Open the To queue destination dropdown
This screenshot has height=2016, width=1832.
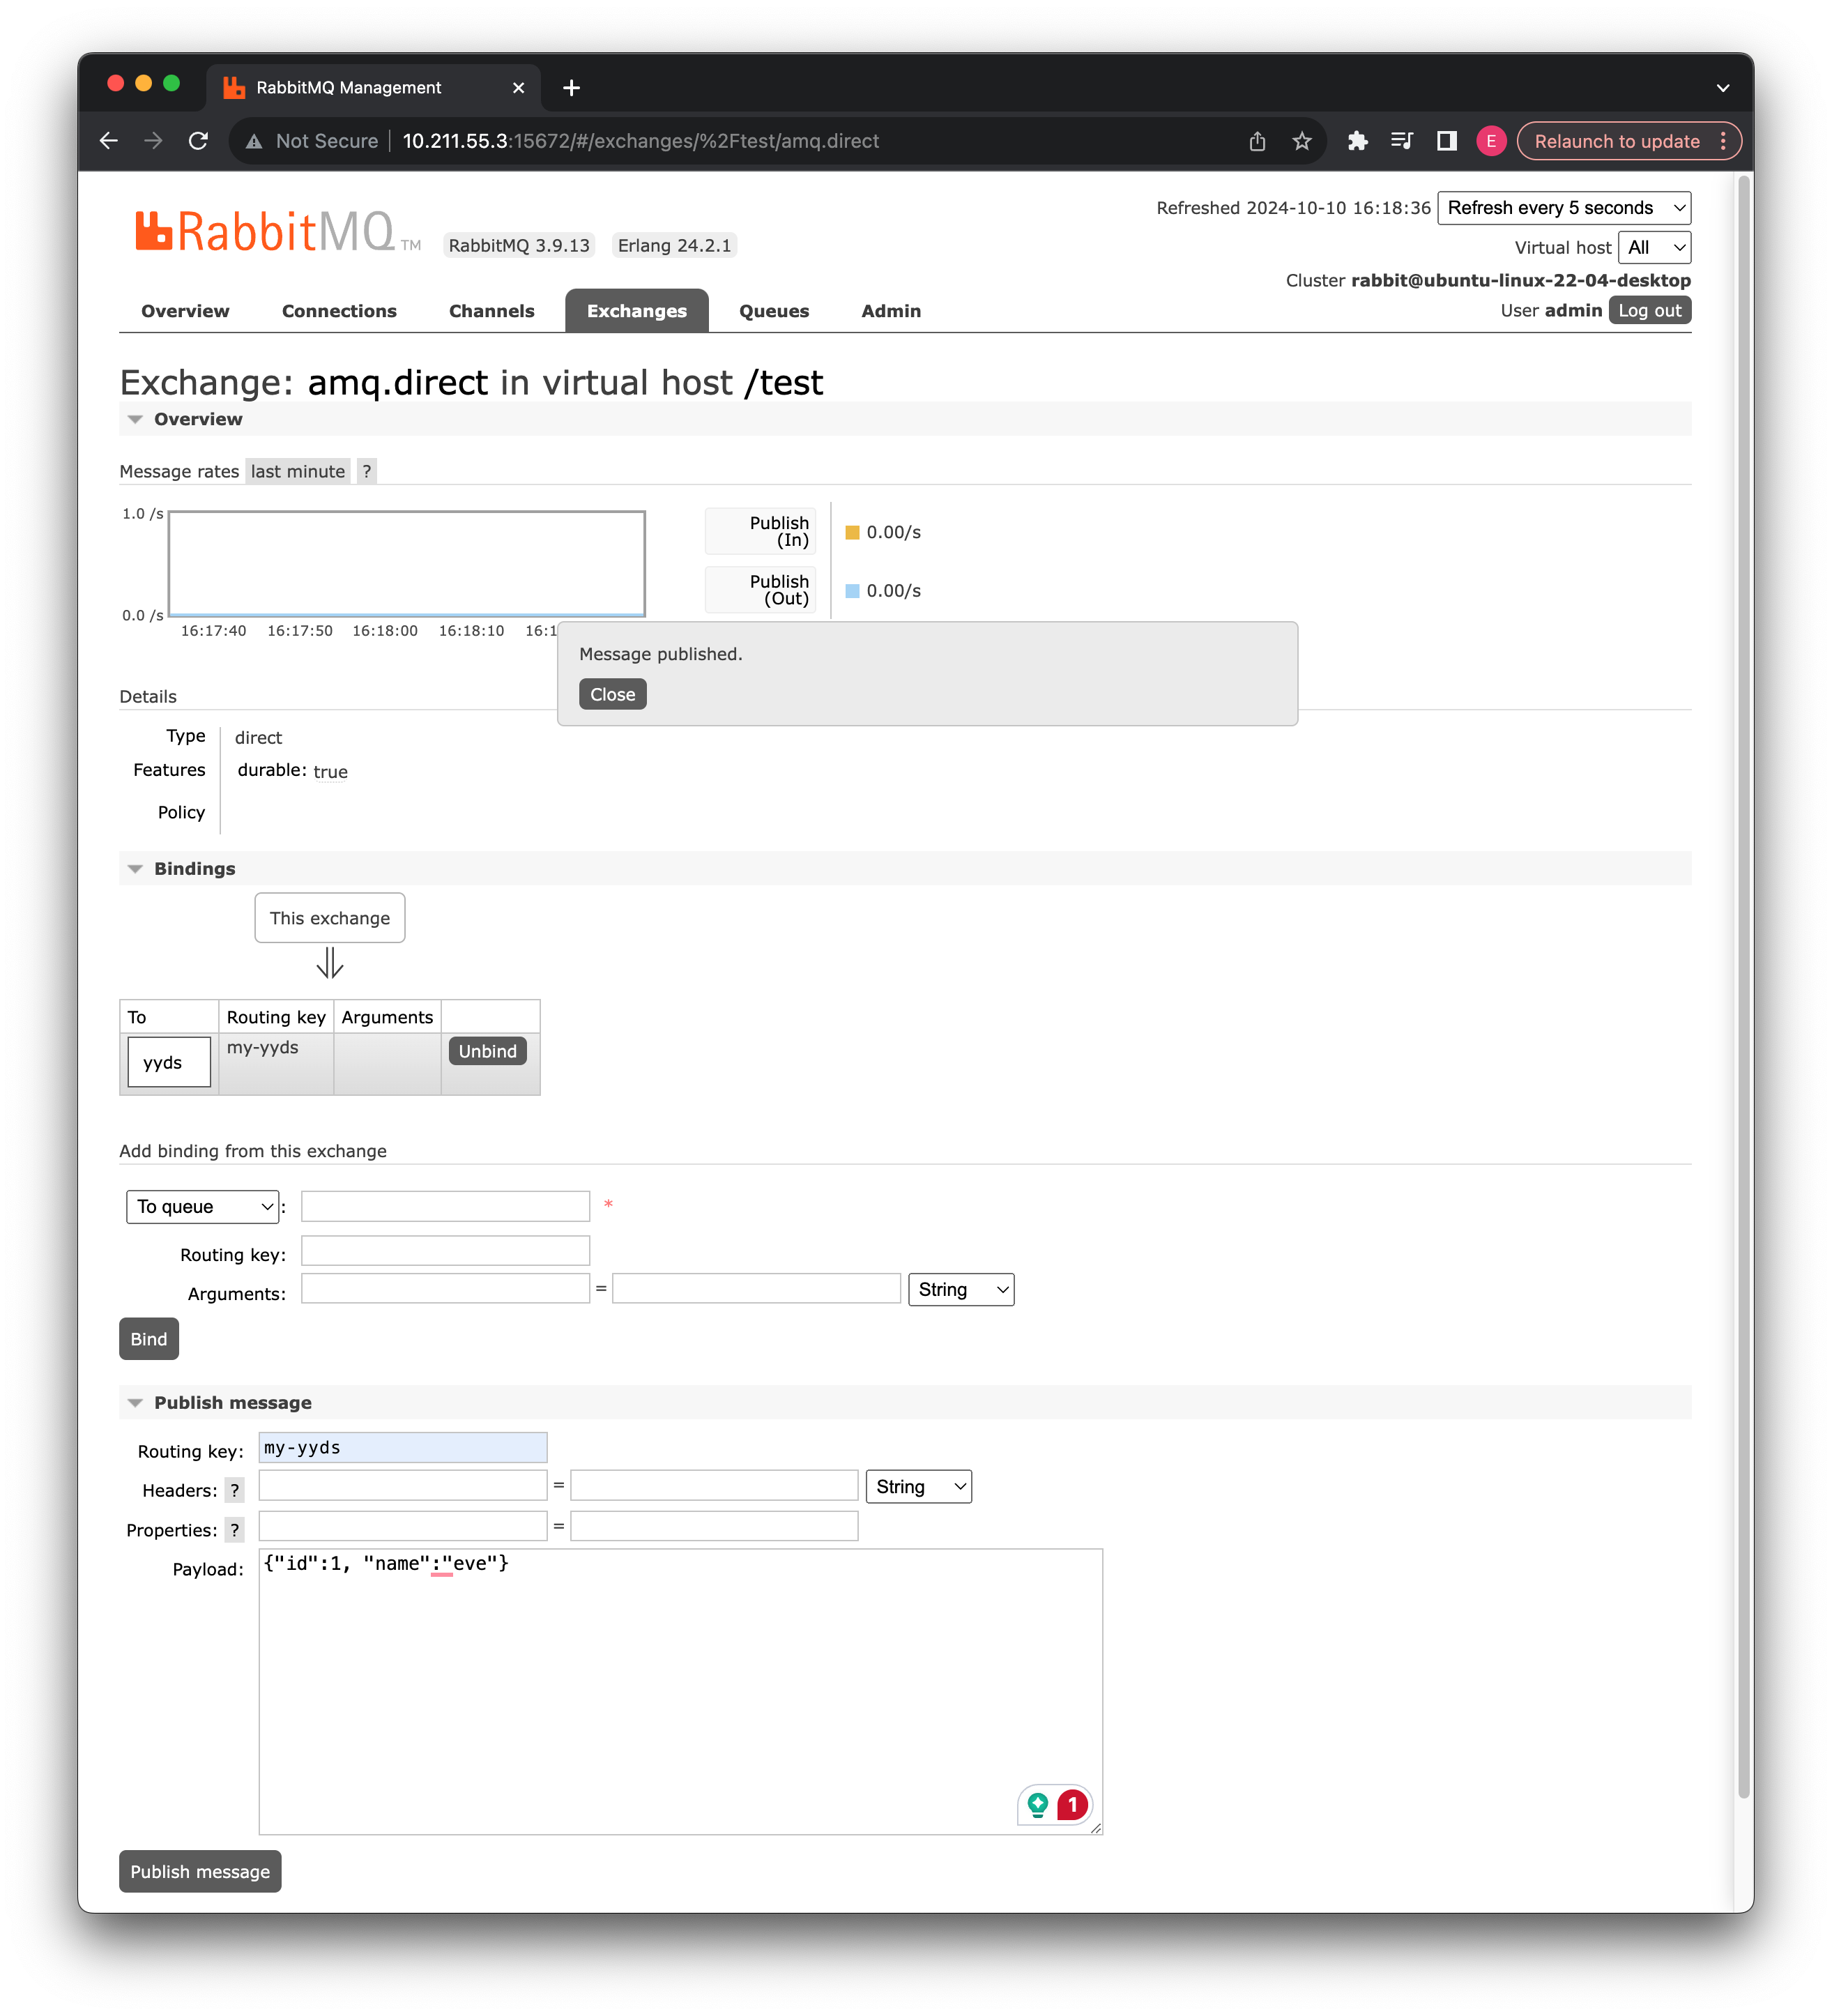[x=202, y=1206]
